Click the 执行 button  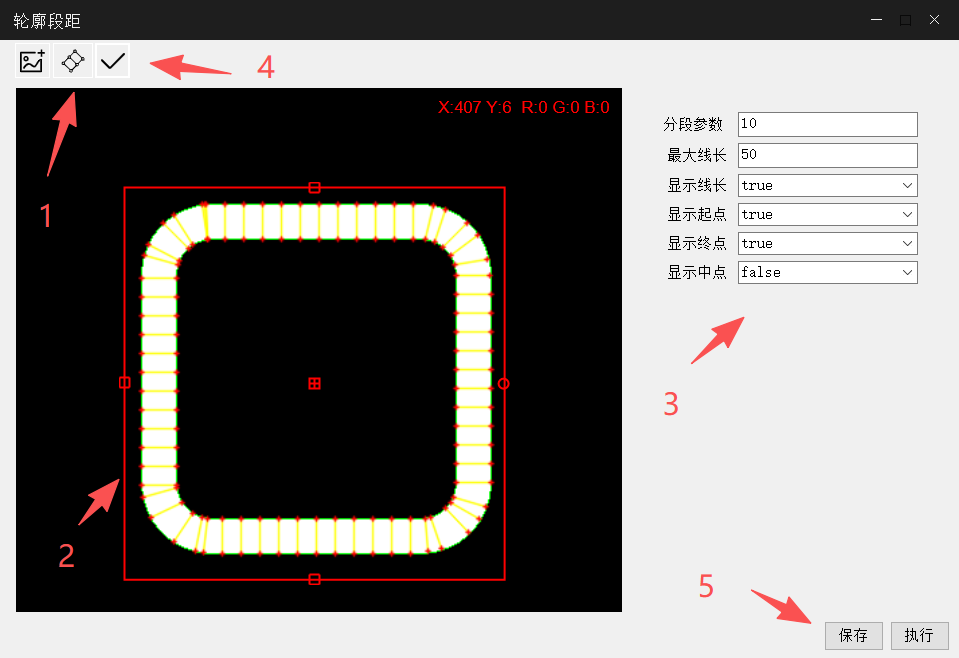click(919, 635)
